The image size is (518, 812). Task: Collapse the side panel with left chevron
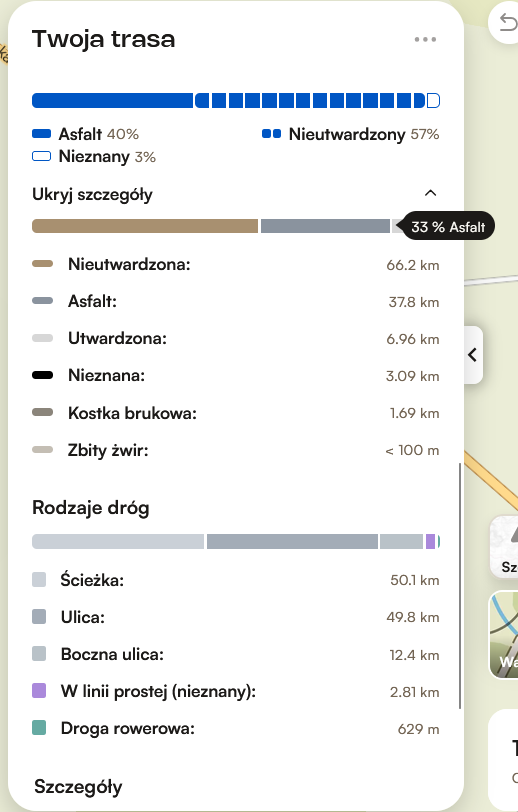472,355
